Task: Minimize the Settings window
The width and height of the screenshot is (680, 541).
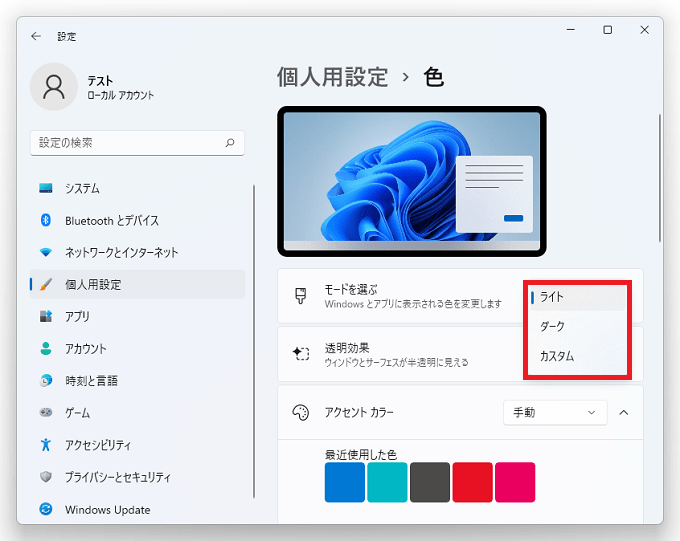Action: pyautogui.click(x=571, y=30)
